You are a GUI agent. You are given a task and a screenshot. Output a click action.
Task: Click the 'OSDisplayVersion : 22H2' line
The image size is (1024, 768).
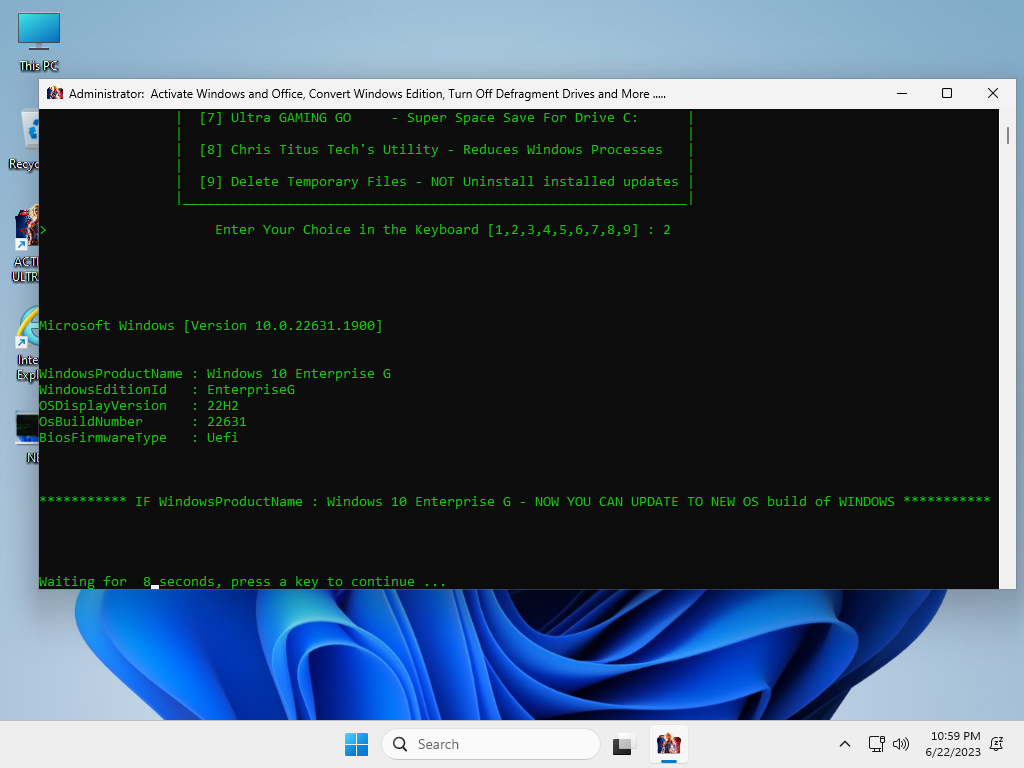coord(139,406)
